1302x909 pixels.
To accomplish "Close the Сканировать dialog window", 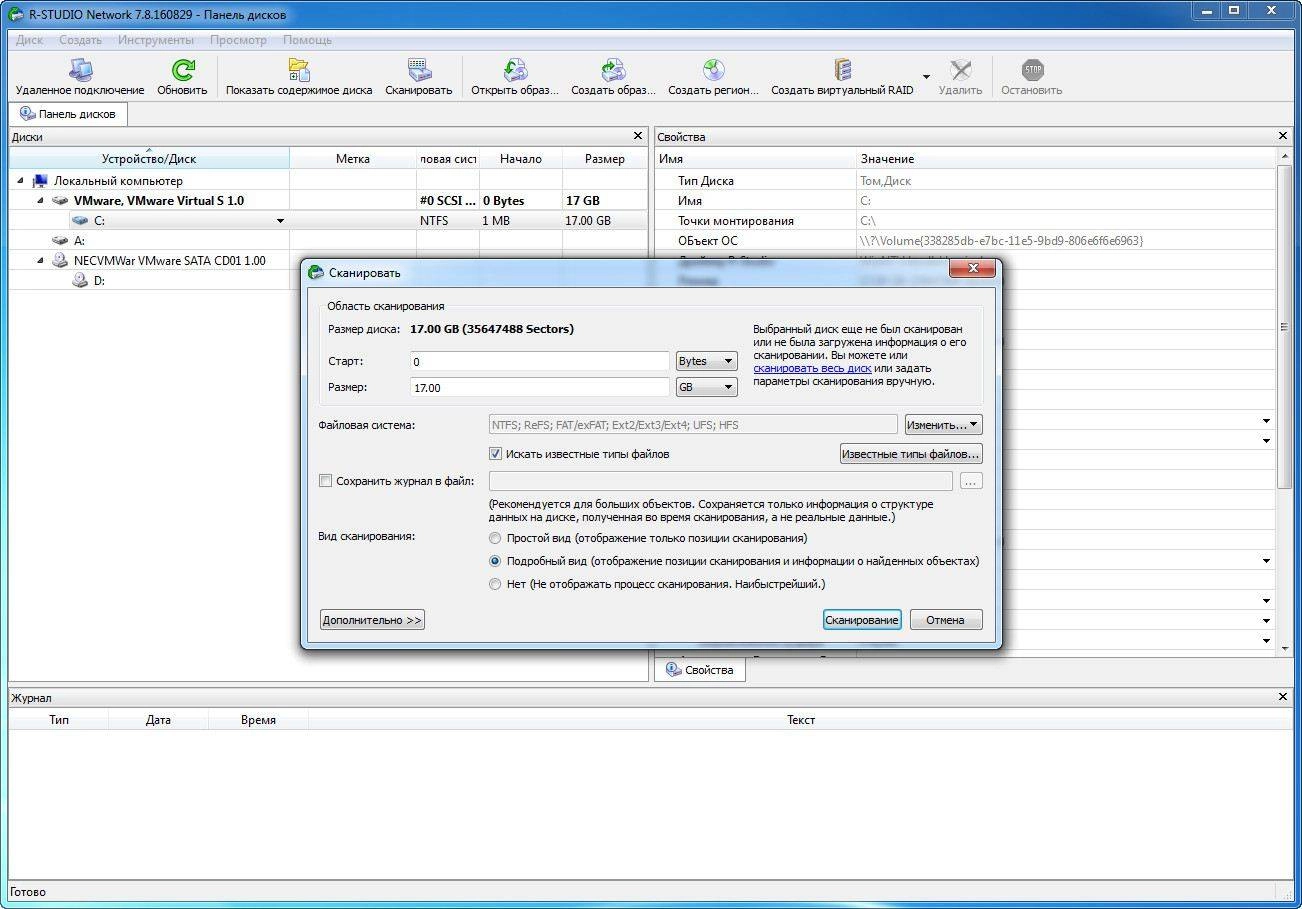I will tap(972, 270).
